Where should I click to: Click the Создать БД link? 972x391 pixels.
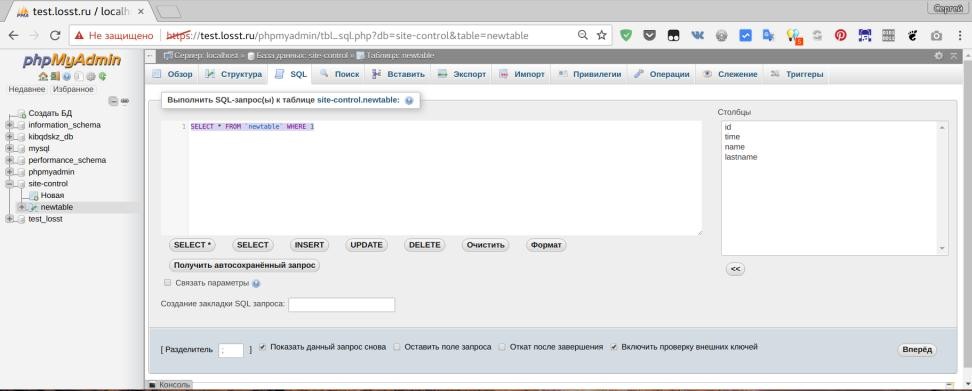[x=50, y=113]
